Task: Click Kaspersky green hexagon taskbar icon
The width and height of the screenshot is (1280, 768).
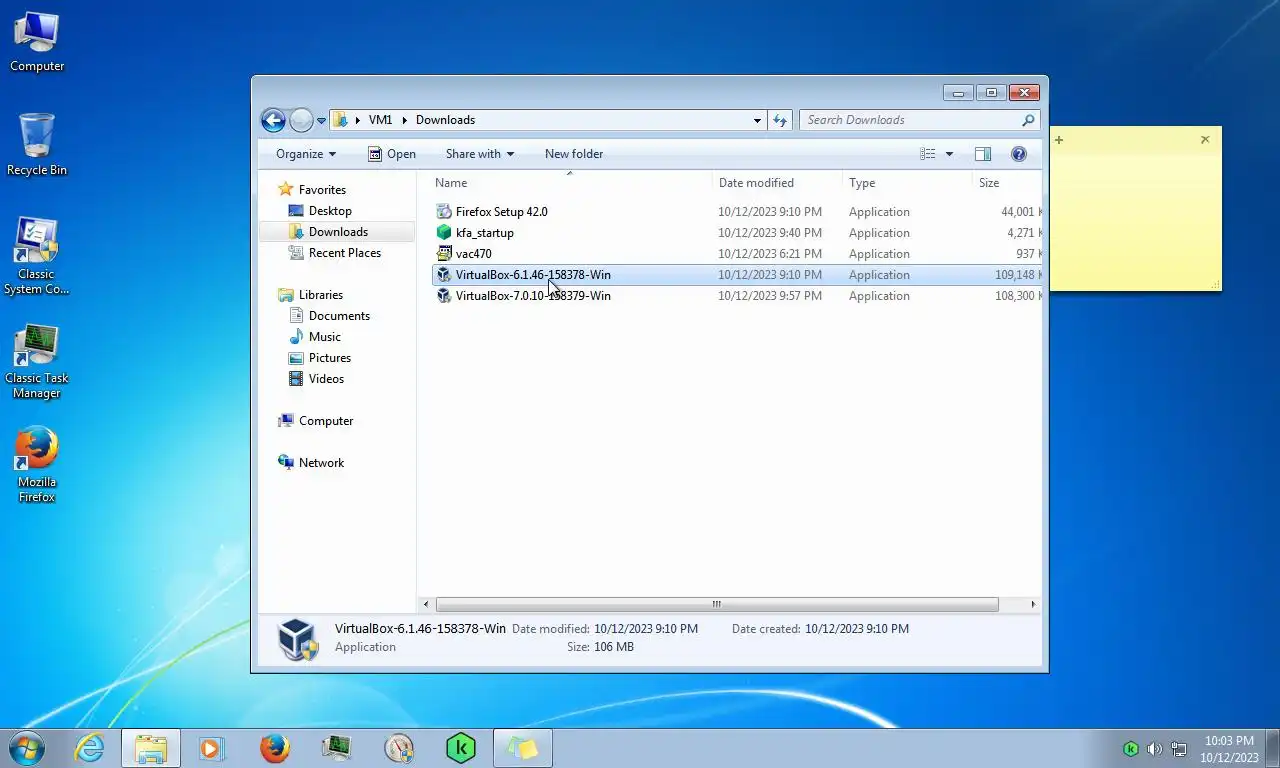Action: pyautogui.click(x=460, y=748)
